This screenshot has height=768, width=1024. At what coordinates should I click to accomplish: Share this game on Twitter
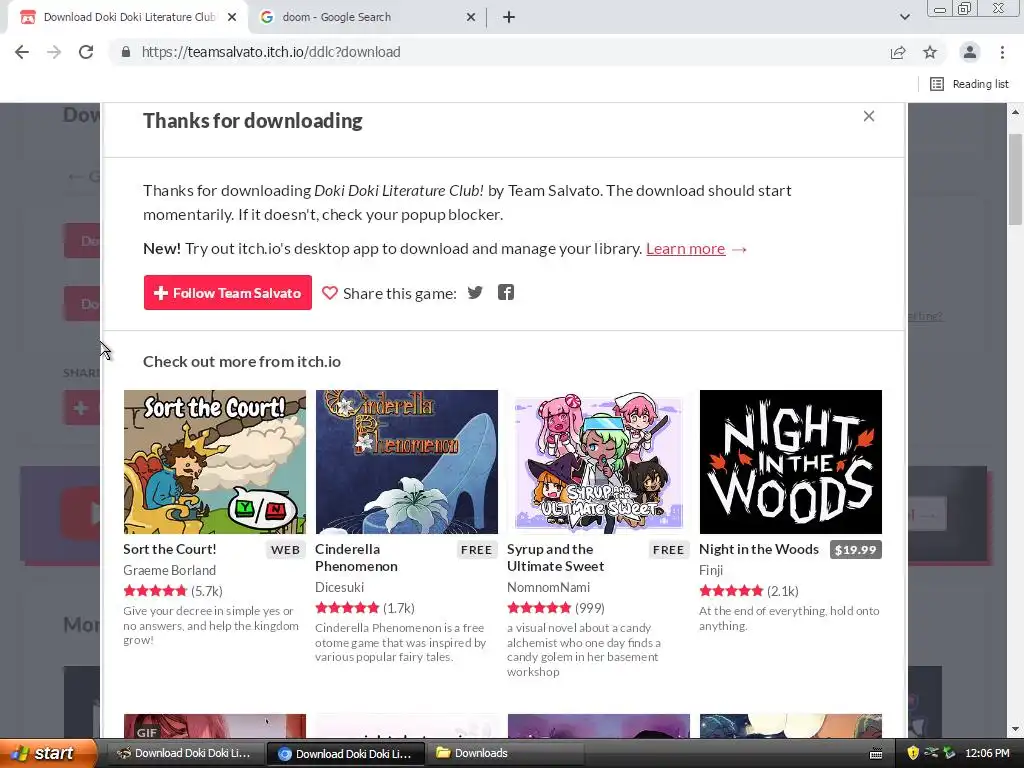(475, 293)
